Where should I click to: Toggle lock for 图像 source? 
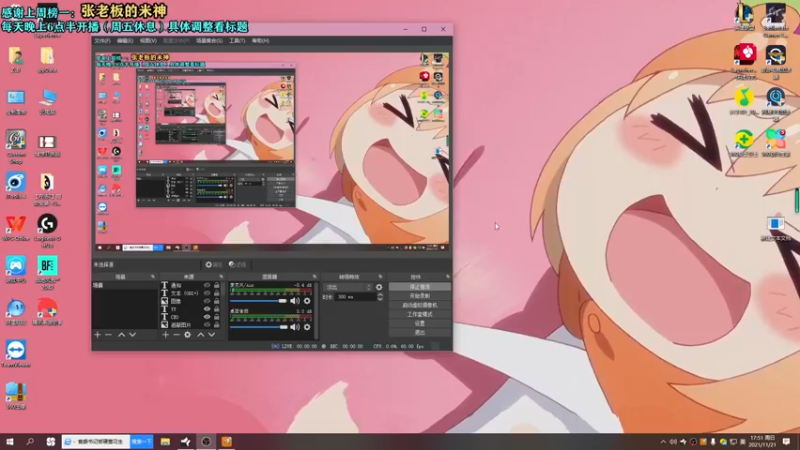tap(217, 301)
